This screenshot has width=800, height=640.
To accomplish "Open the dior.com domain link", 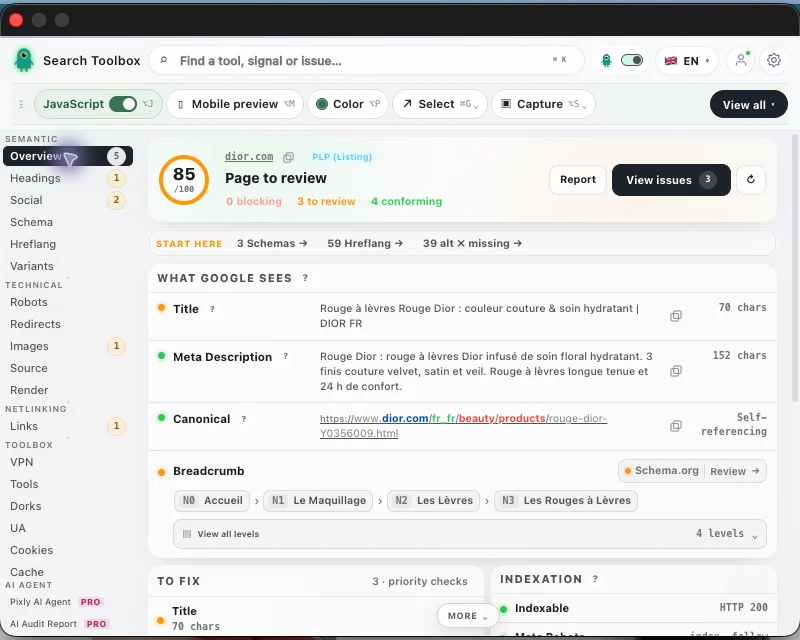I will (x=249, y=157).
